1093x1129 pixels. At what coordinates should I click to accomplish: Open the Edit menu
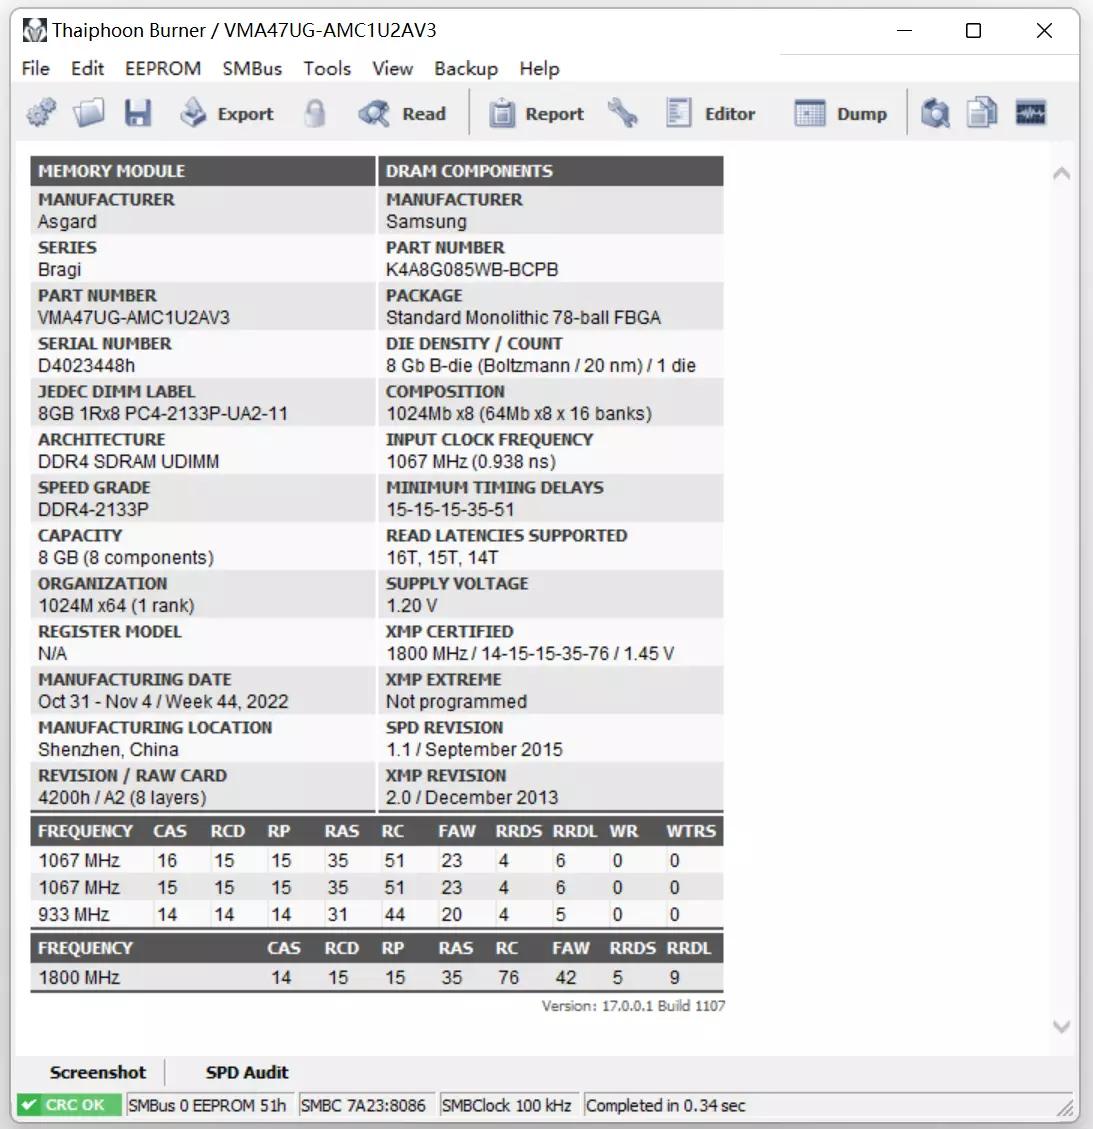[87, 68]
